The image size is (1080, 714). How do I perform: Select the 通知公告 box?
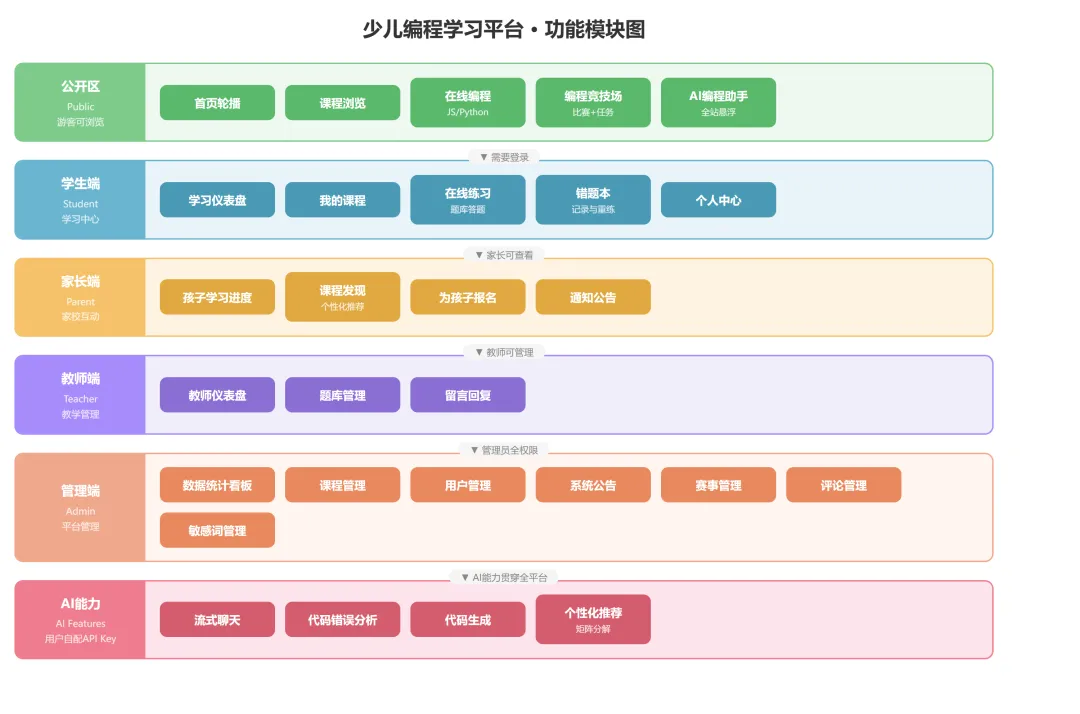tap(593, 297)
